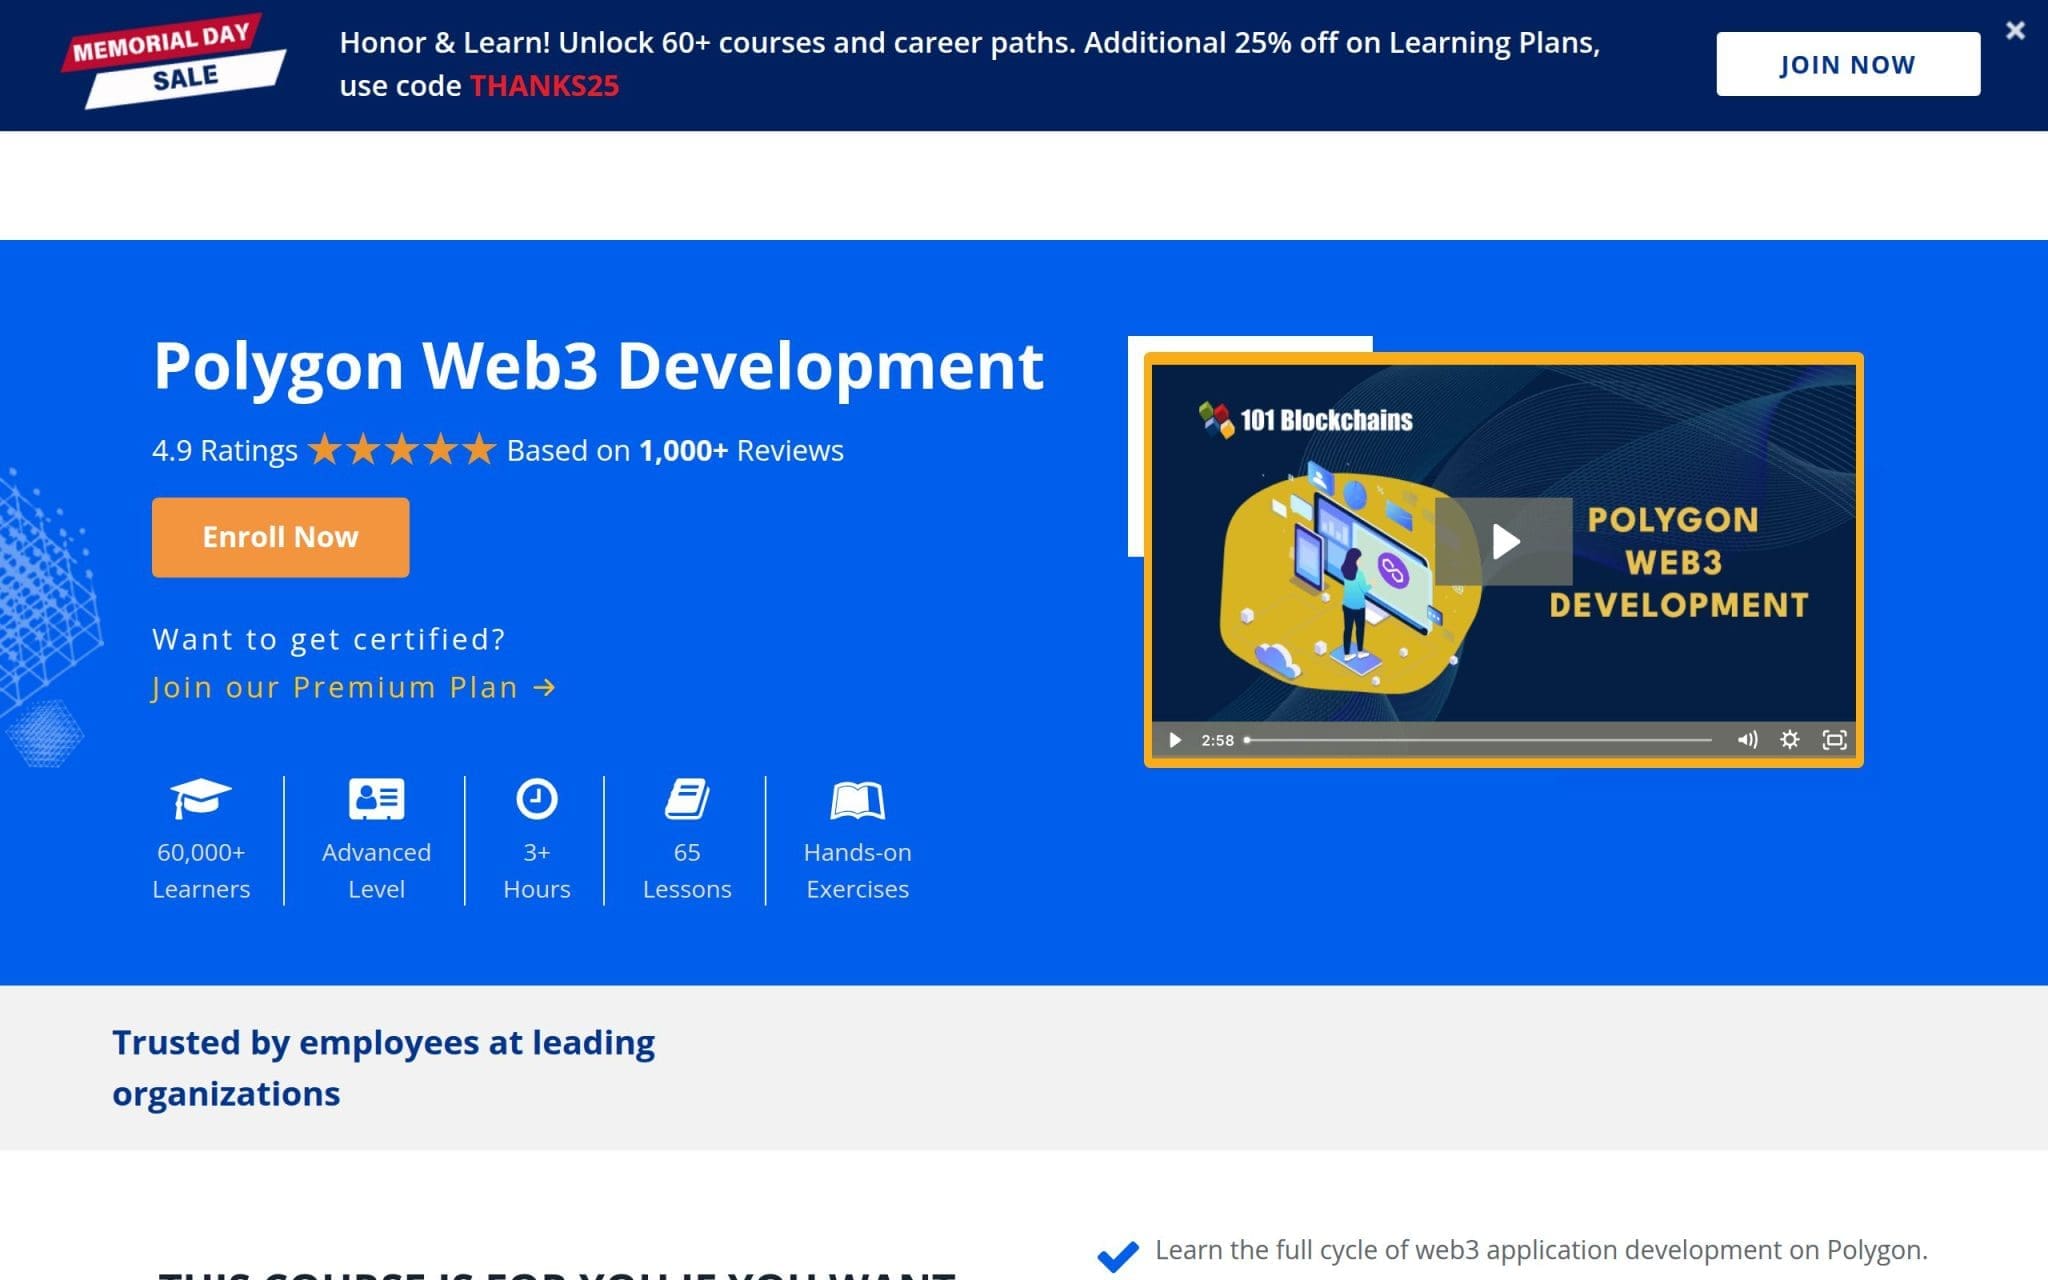The height and width of the screenshot is (1280, 2048).
Task: Click the graduation cap Learners icon
Action: [201, 798]
